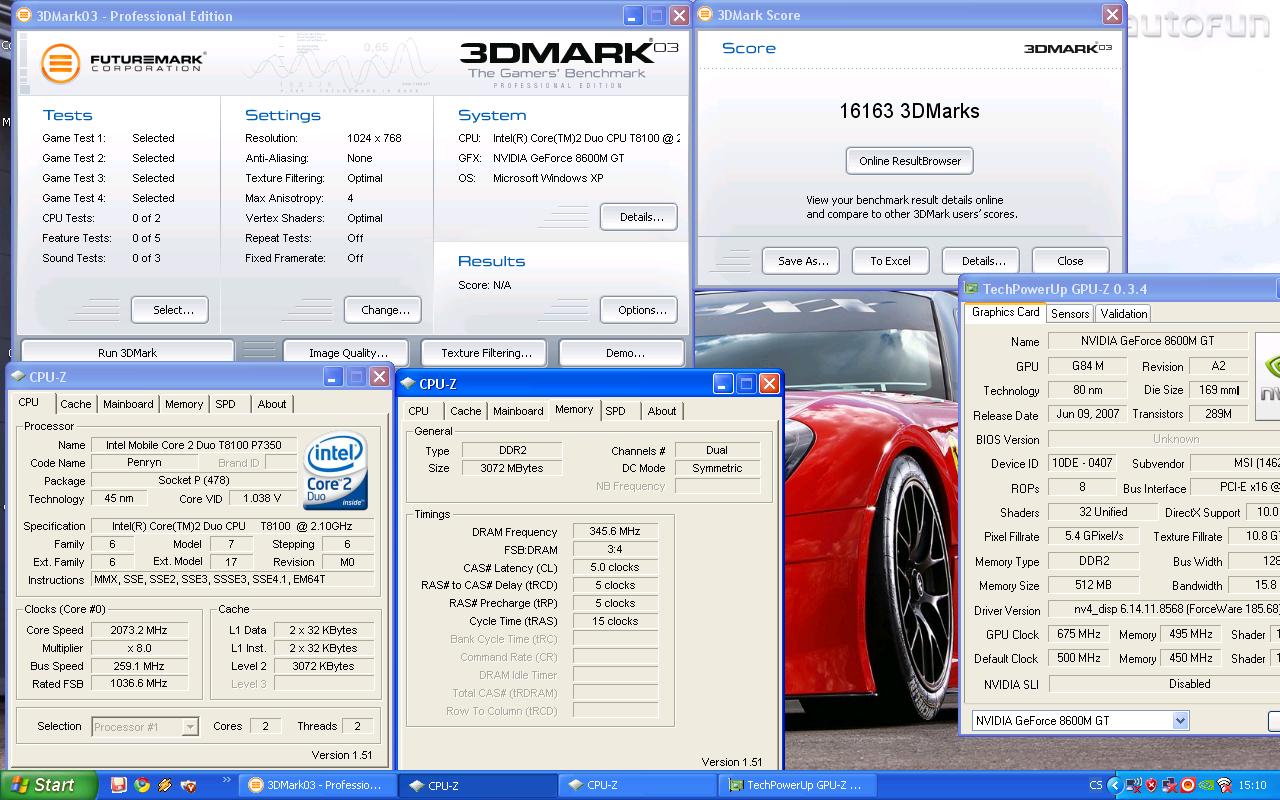Open the orange striped quick launch icon
The height and width of the screenshot is (800, 1280).
click(165, 785)
